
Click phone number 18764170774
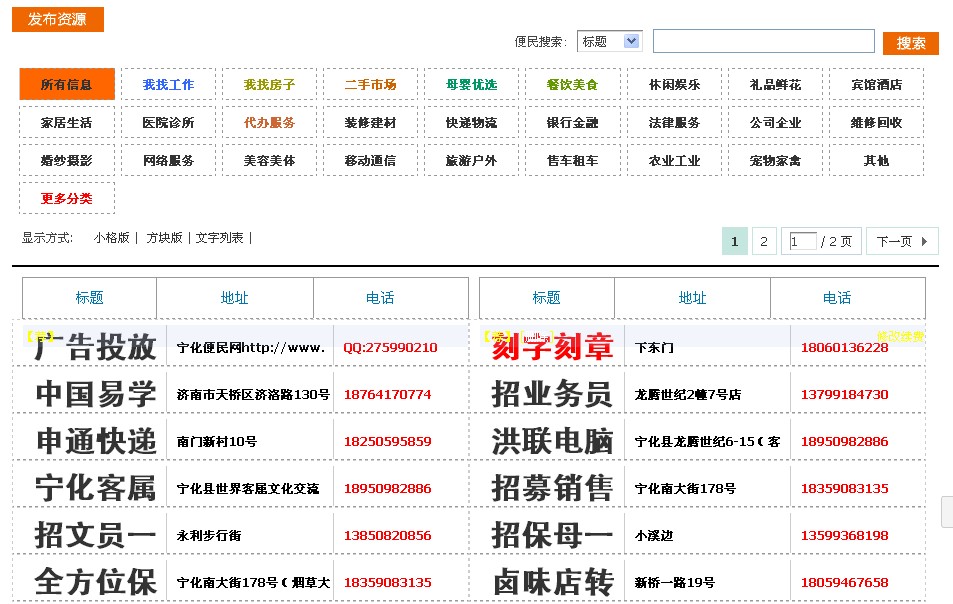[388, 394]
